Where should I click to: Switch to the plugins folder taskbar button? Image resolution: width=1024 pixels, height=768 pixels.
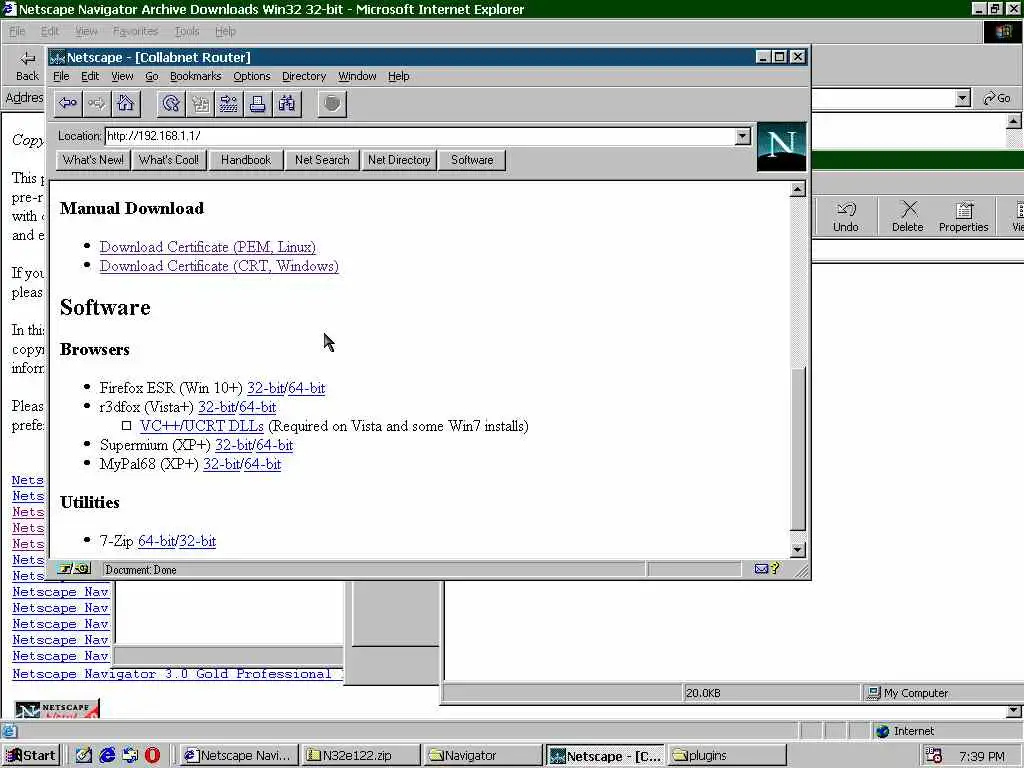click(726, 756)
